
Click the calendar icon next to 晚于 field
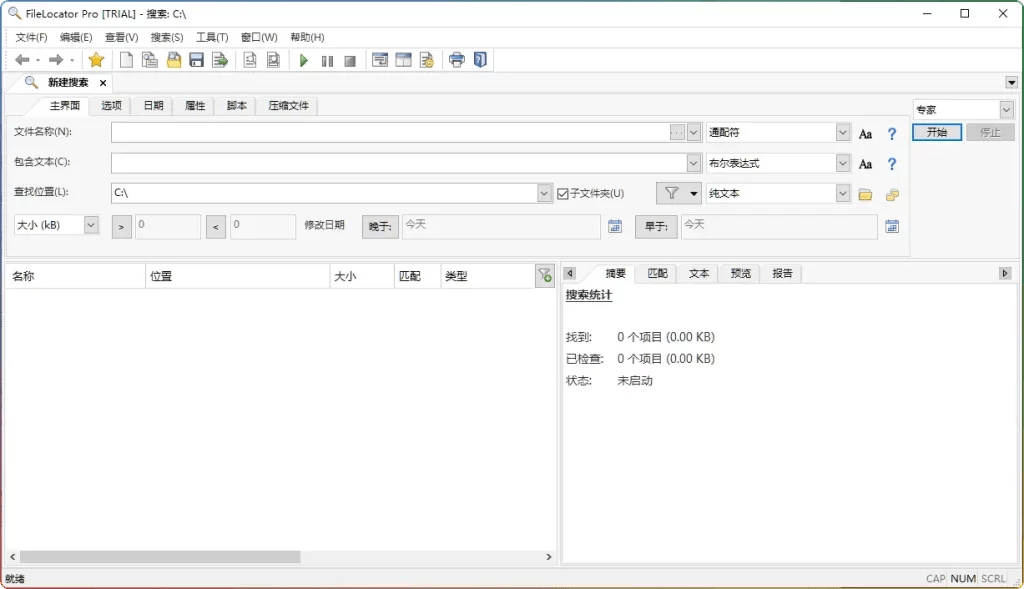[x=614, y=227]
